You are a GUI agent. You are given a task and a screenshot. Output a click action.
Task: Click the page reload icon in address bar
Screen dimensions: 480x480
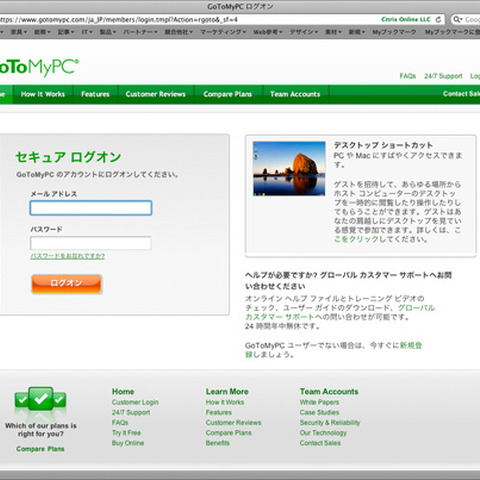point(439,20)
